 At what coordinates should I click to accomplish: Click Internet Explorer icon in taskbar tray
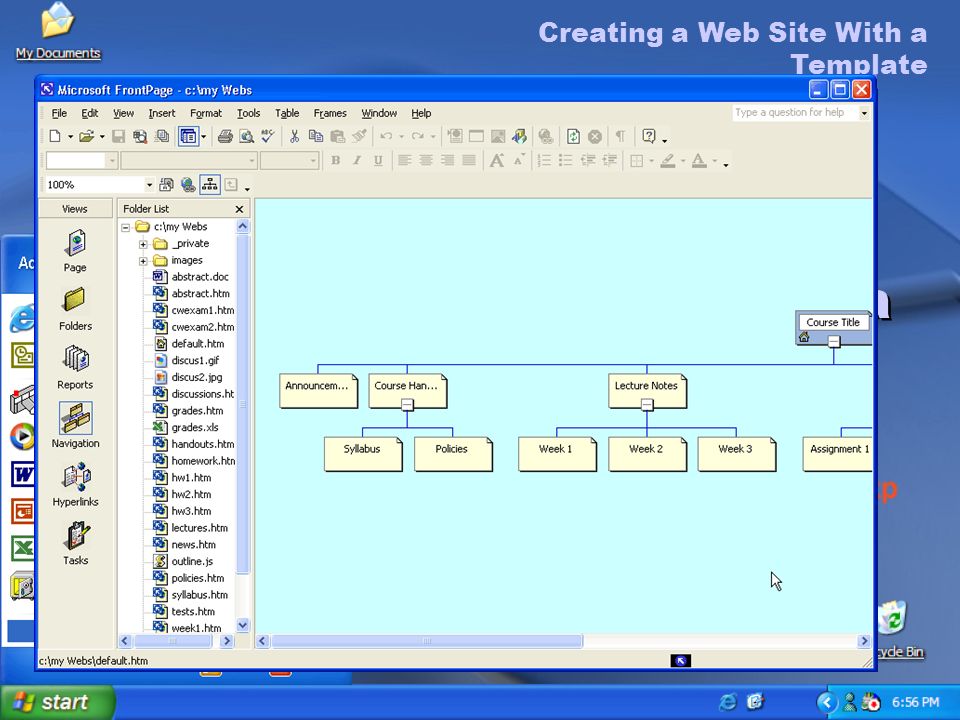click(728, 702)
